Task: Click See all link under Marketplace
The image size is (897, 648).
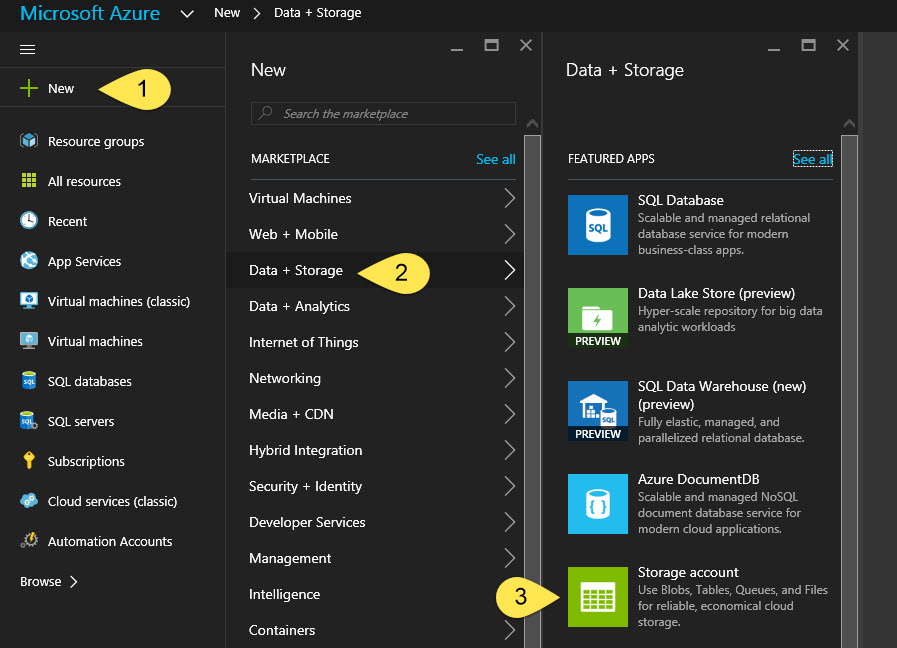Action: [x=495, y=159]
